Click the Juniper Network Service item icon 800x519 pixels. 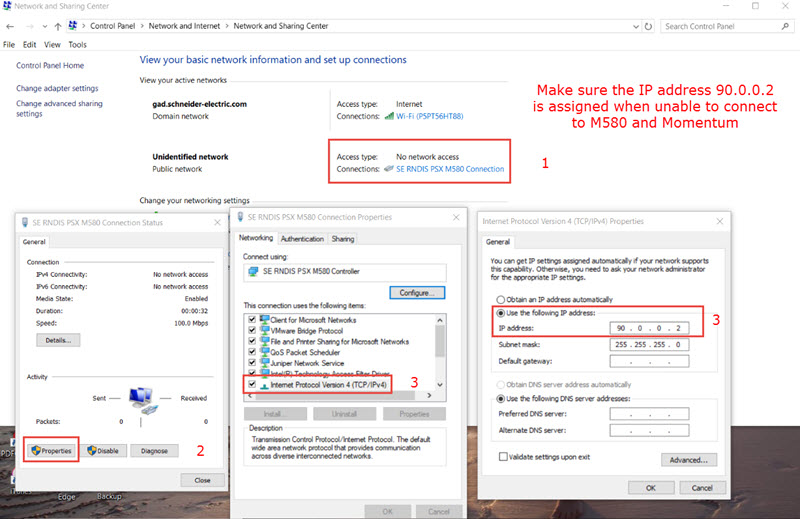[x=264, y=362]
